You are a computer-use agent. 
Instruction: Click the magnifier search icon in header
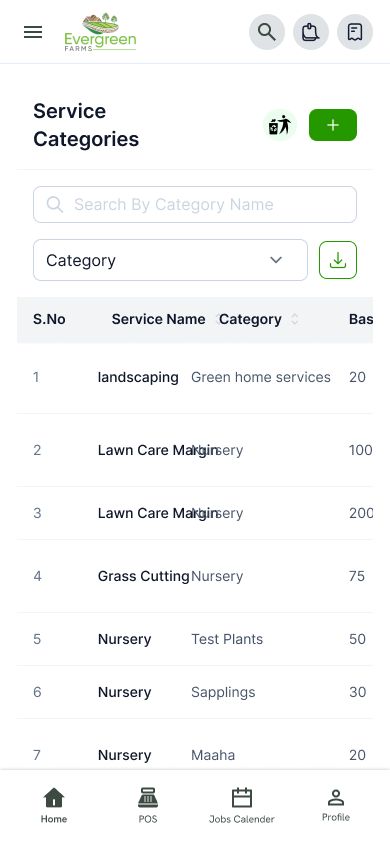click(x=267, y=32)
